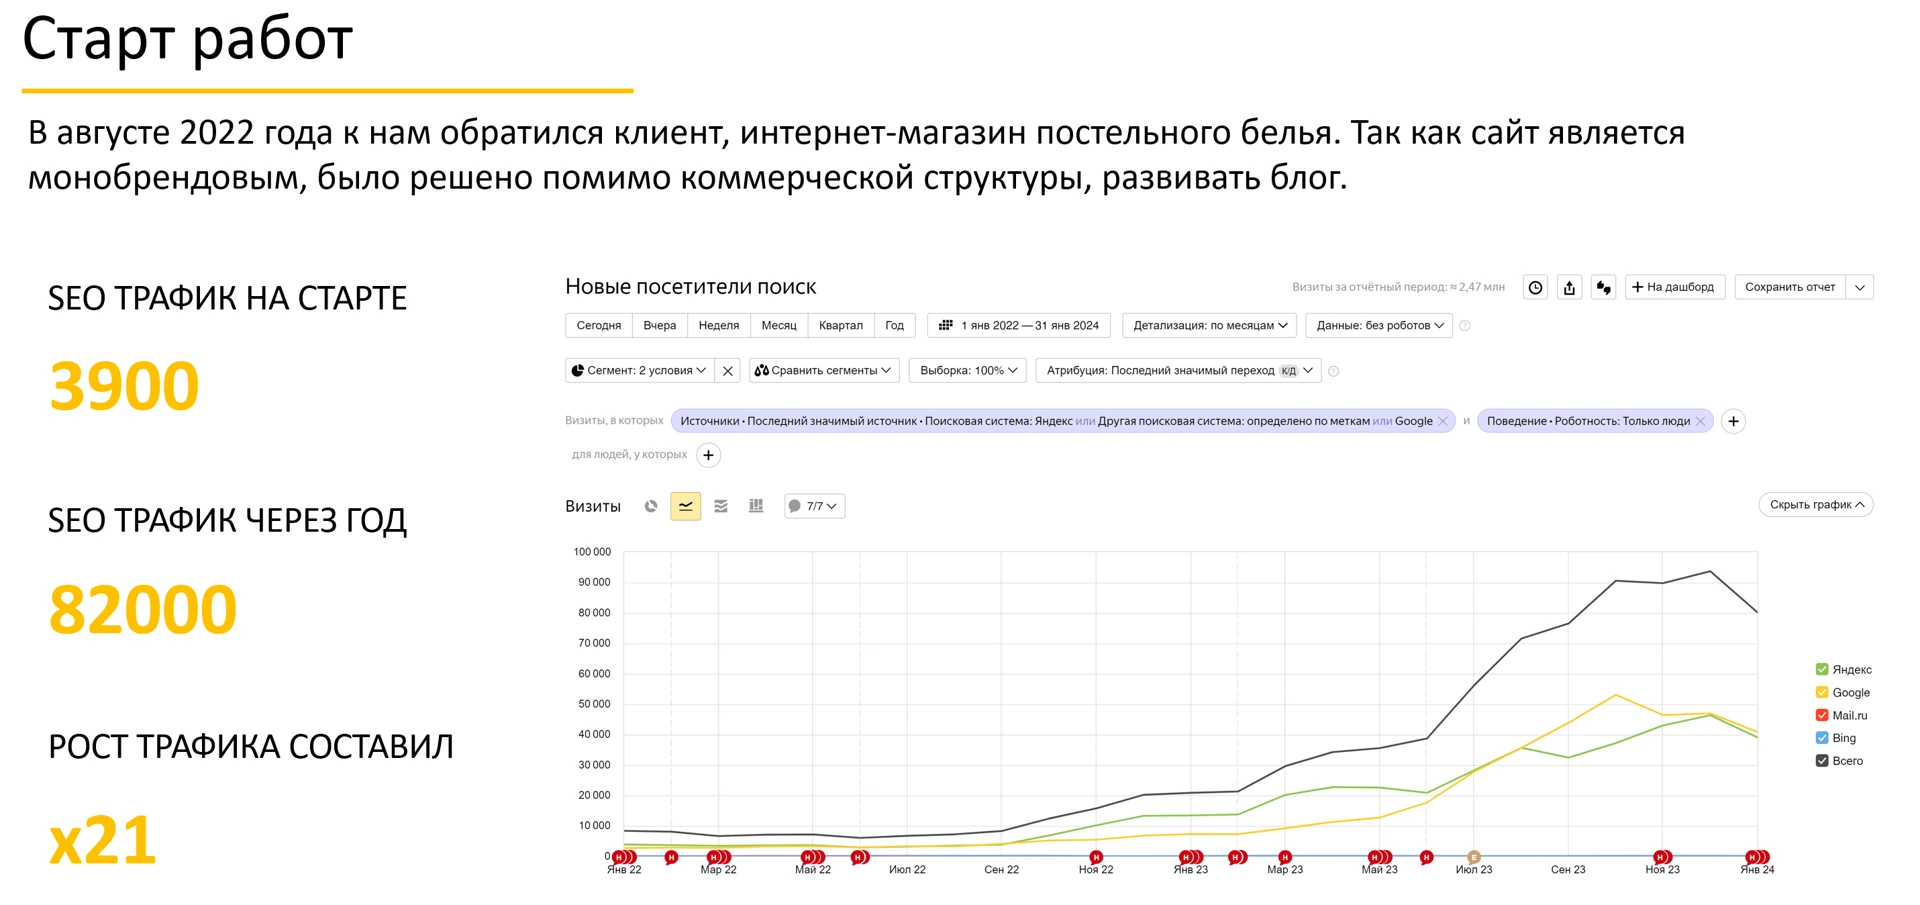The height and width of the screenshot is (905, 1920).
Task: Open Сравнить сегменты dropdown
Action: (824, 371)
